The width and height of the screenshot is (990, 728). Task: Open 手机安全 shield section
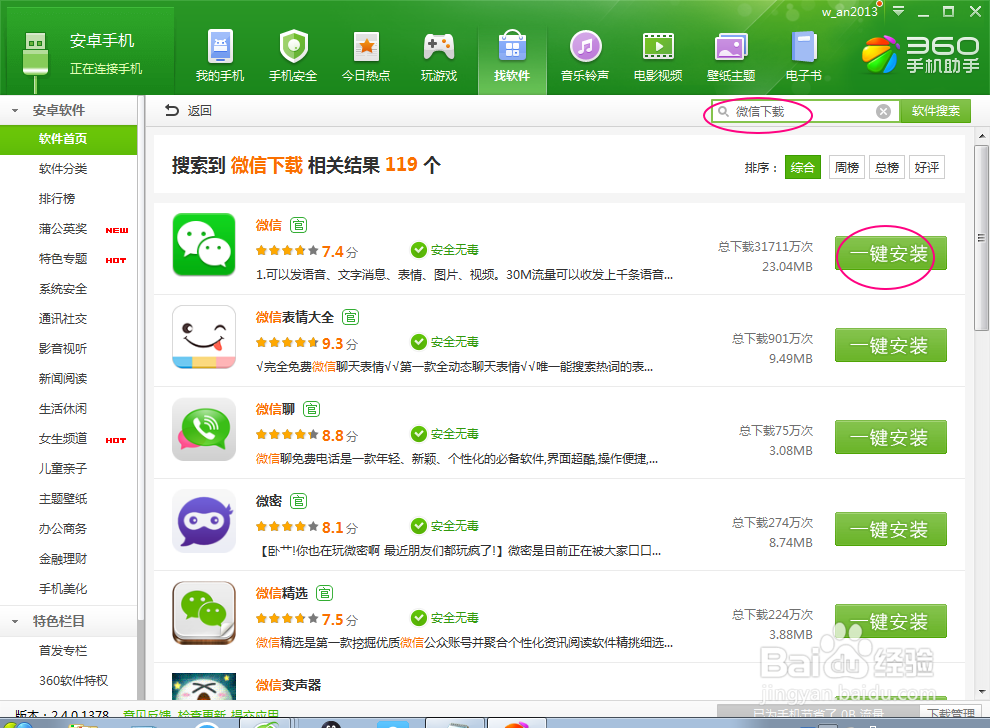293,56
